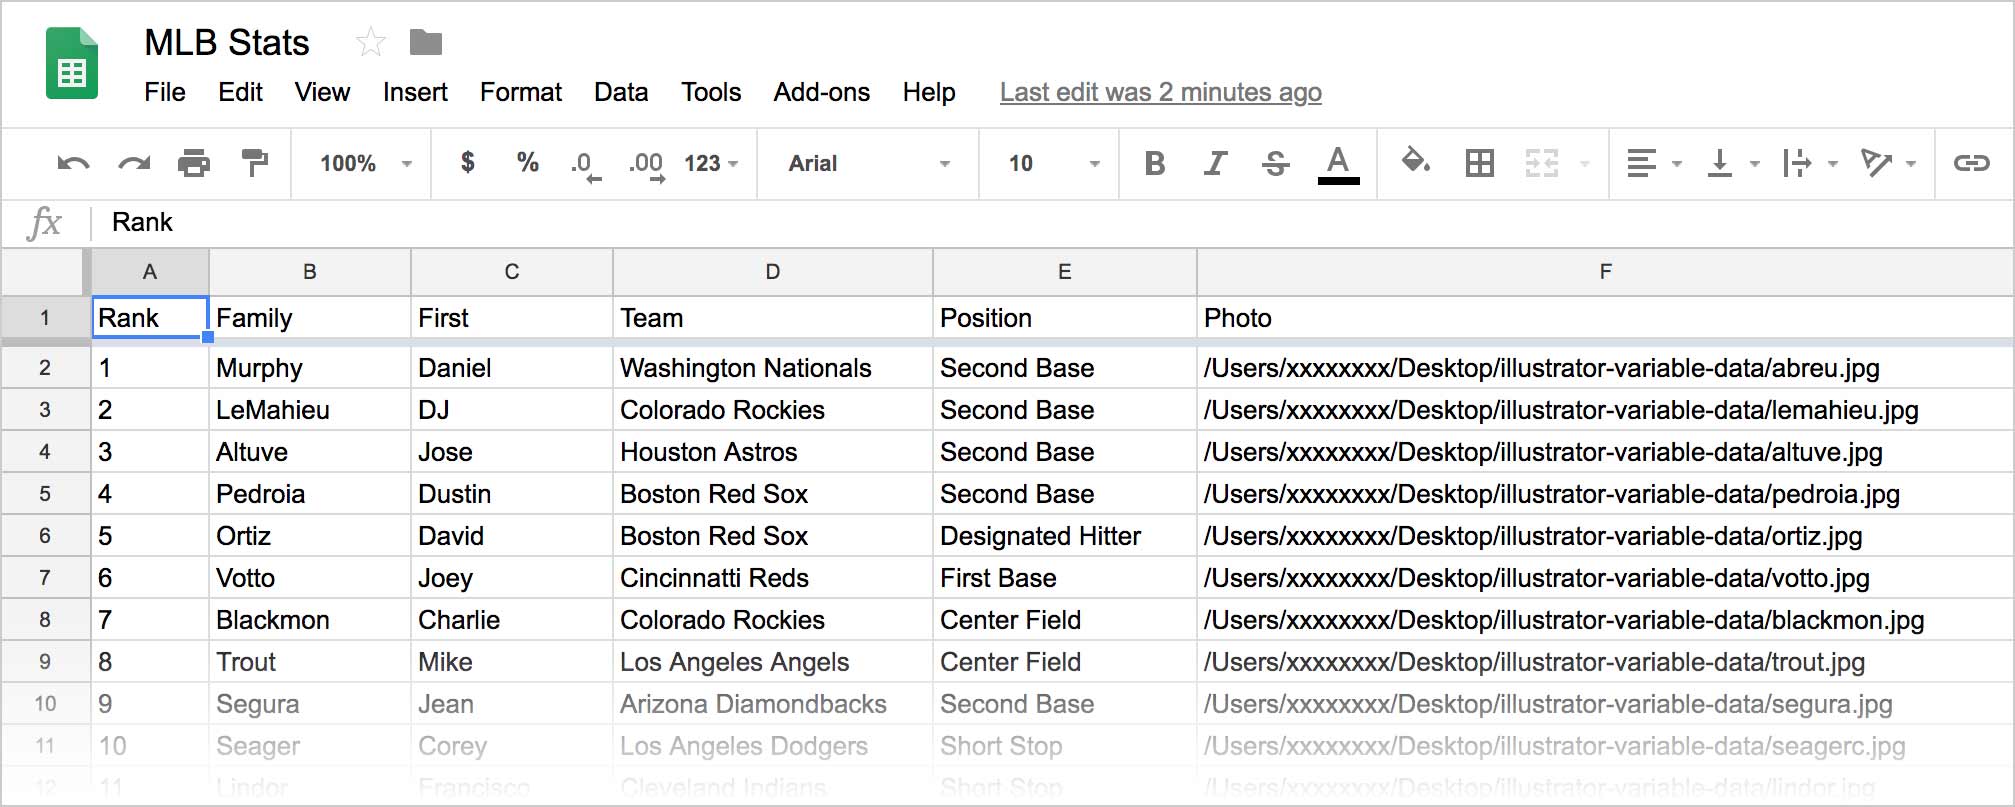Select the Designated Hitter cell
Viewport: 2015px width, 807px height.
coord(1065,536)
